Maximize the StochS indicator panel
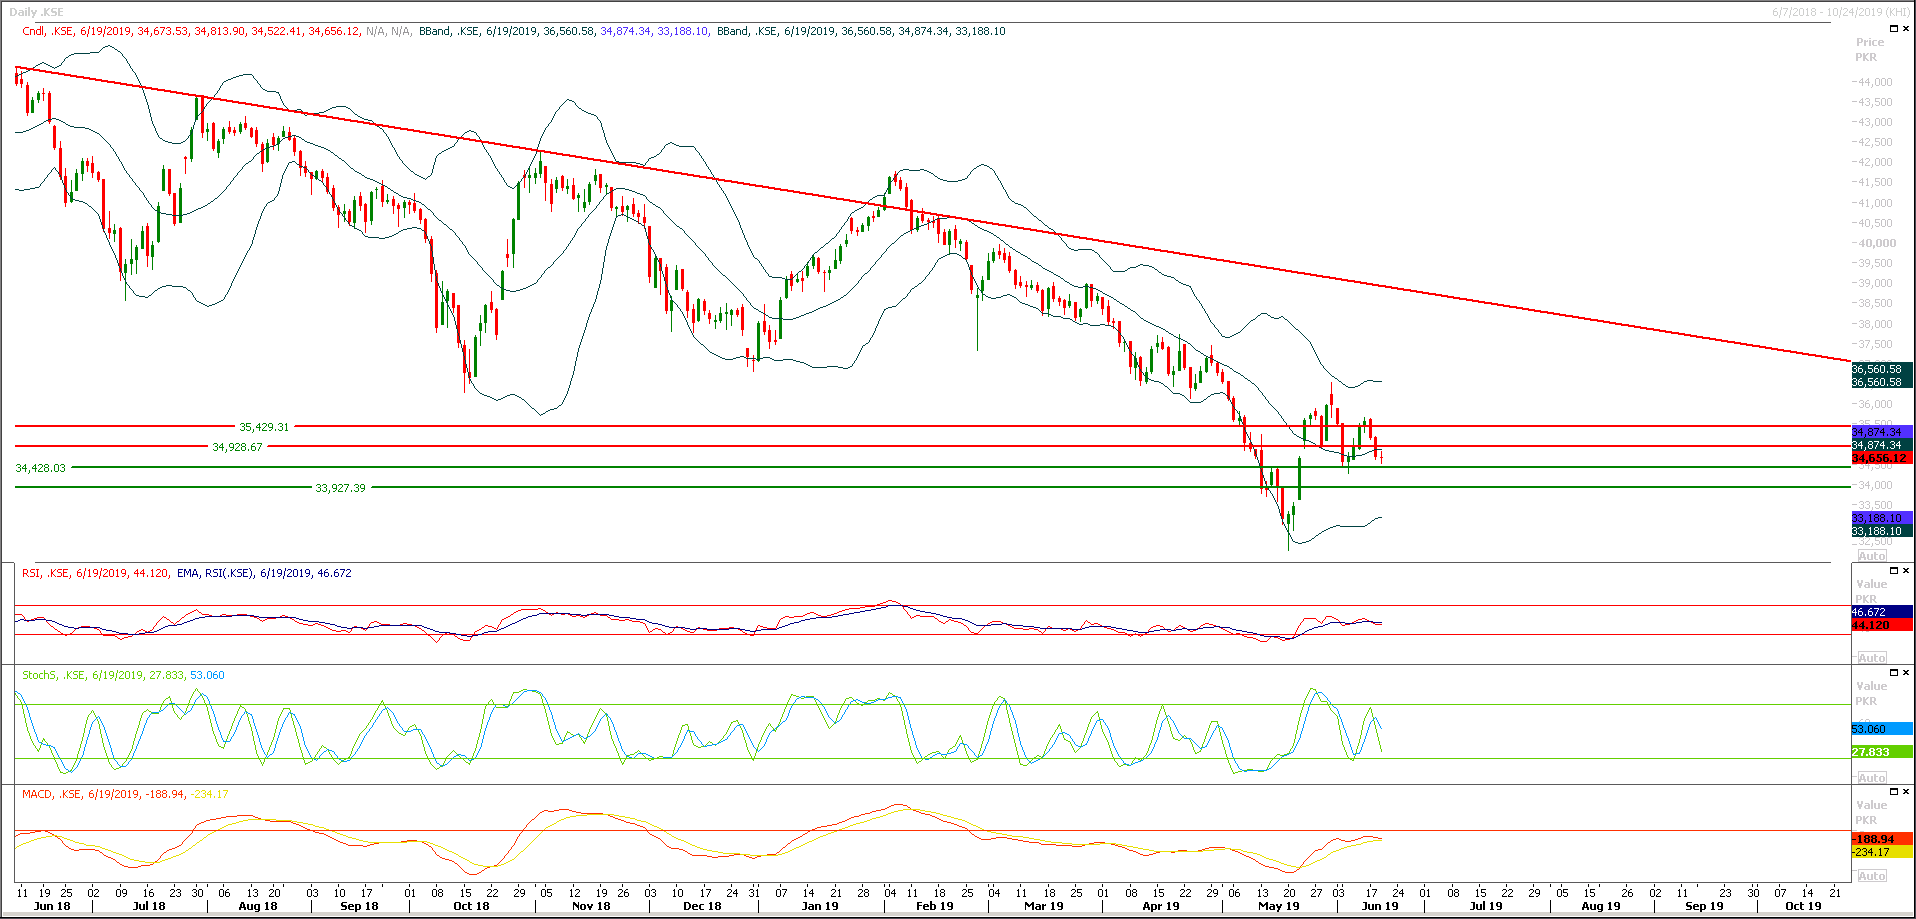This screenshot has width=1916, height=919. 1894,672
